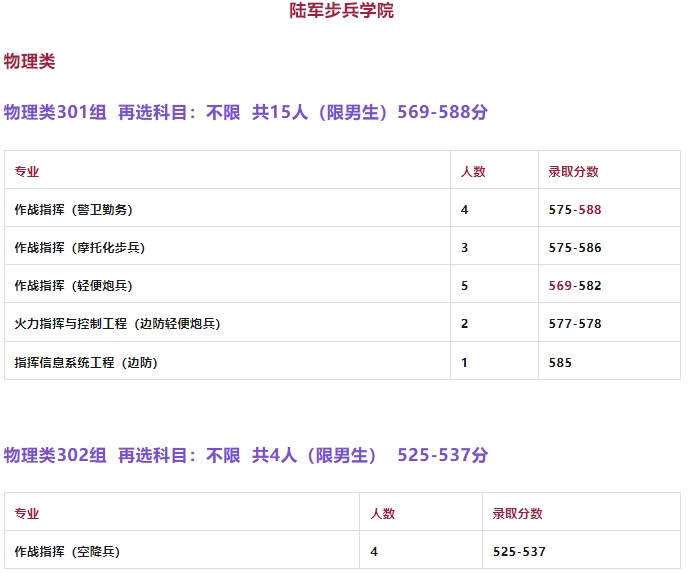The height and width of the screenshot is (573, 688).
Task: Select the 物理类 section heading
Action: tap(30, 62)
